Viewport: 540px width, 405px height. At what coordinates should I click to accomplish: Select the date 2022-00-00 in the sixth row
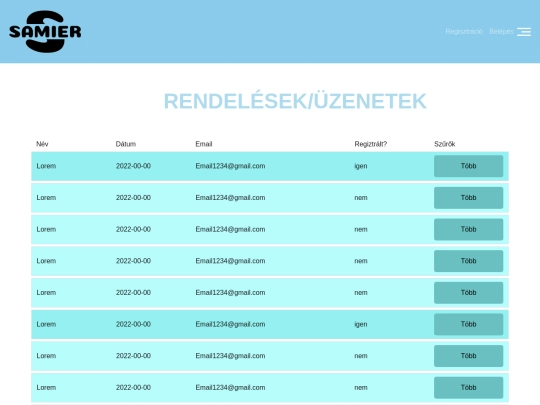point(133,324)
